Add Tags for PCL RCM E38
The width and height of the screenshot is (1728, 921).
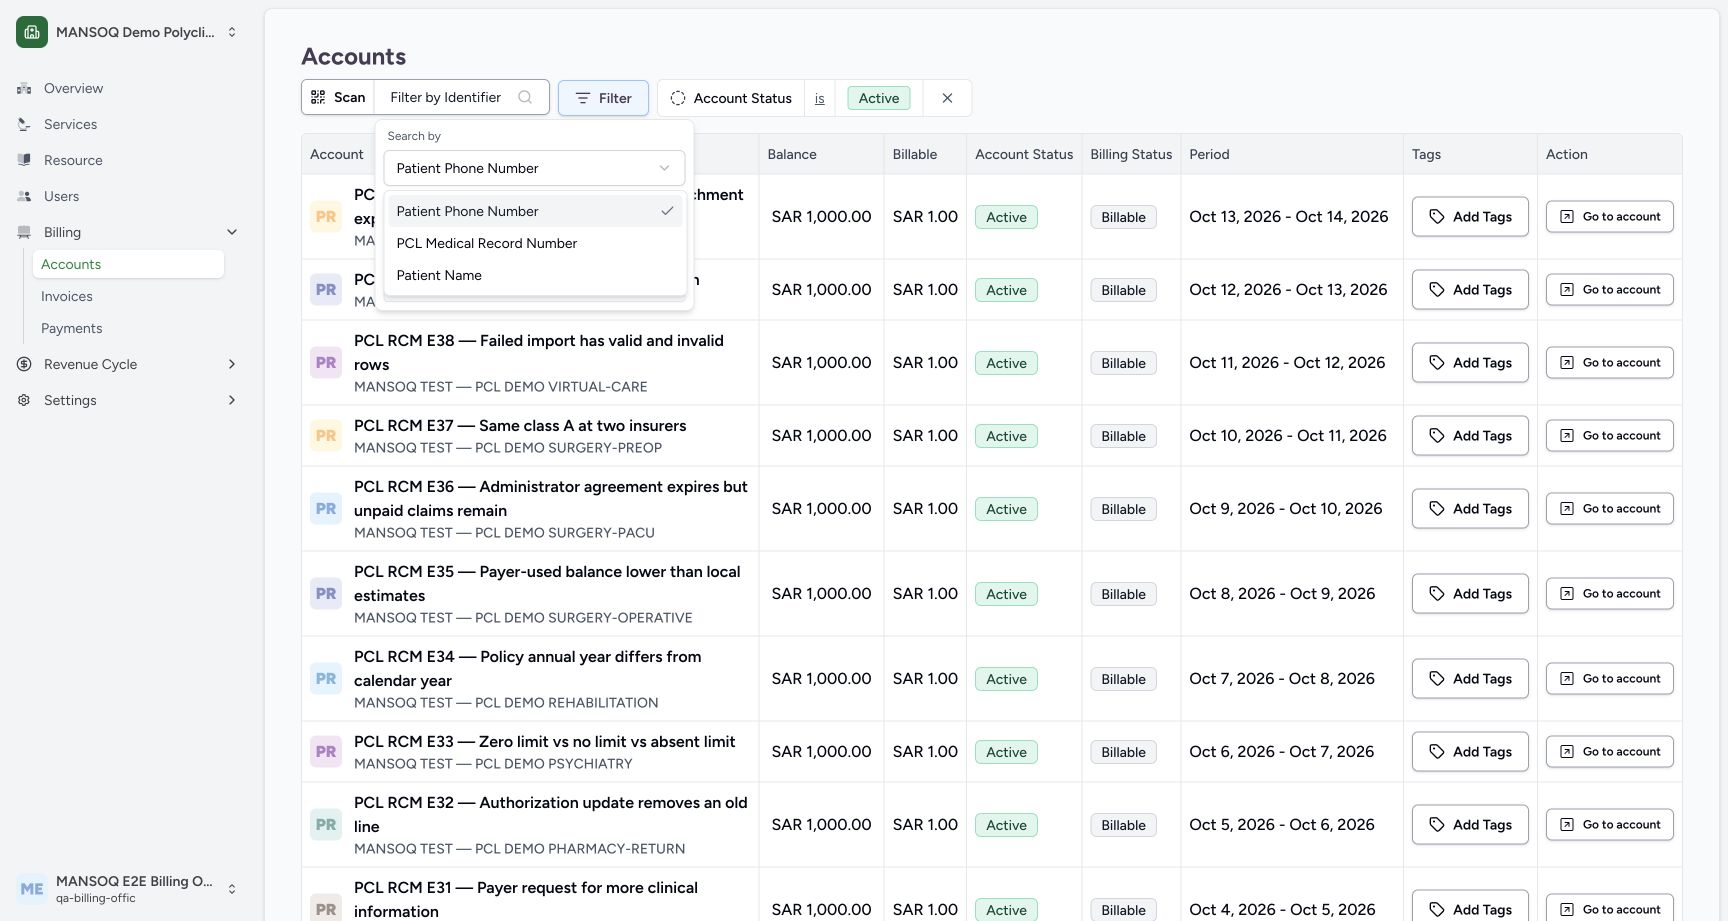[1470, 362]
